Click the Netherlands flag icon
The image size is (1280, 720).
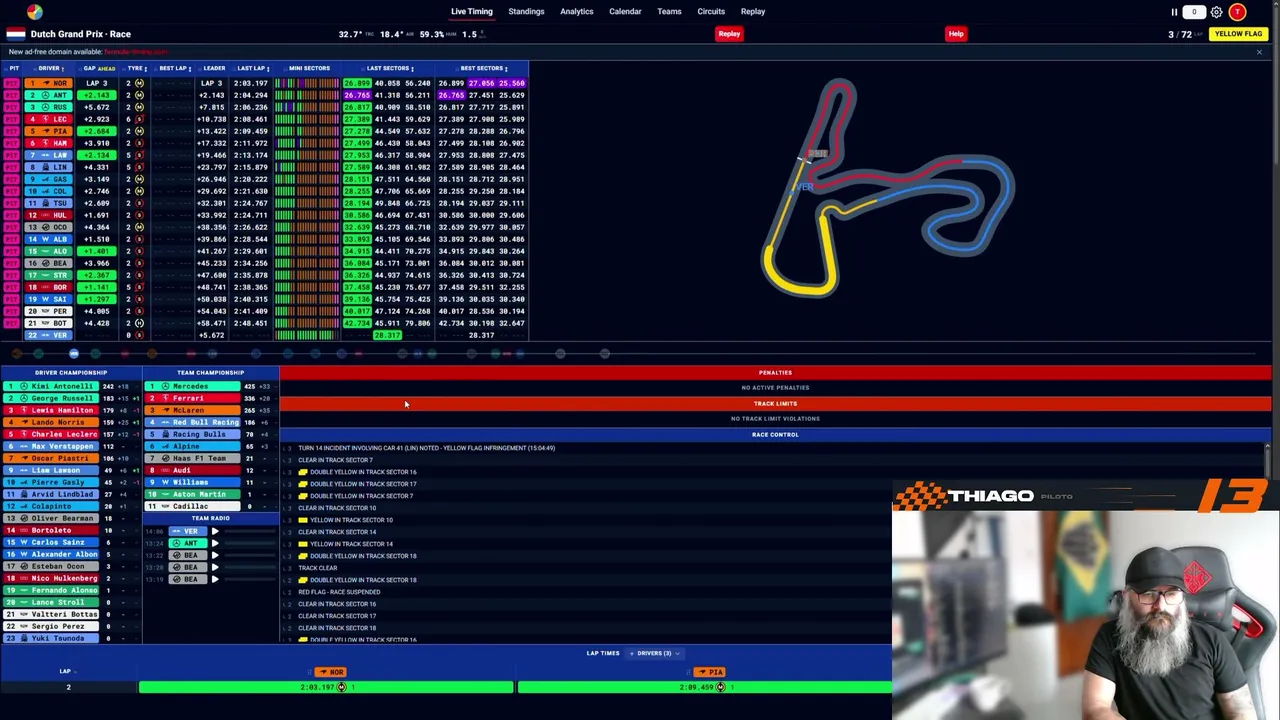(x=15, y=34)
